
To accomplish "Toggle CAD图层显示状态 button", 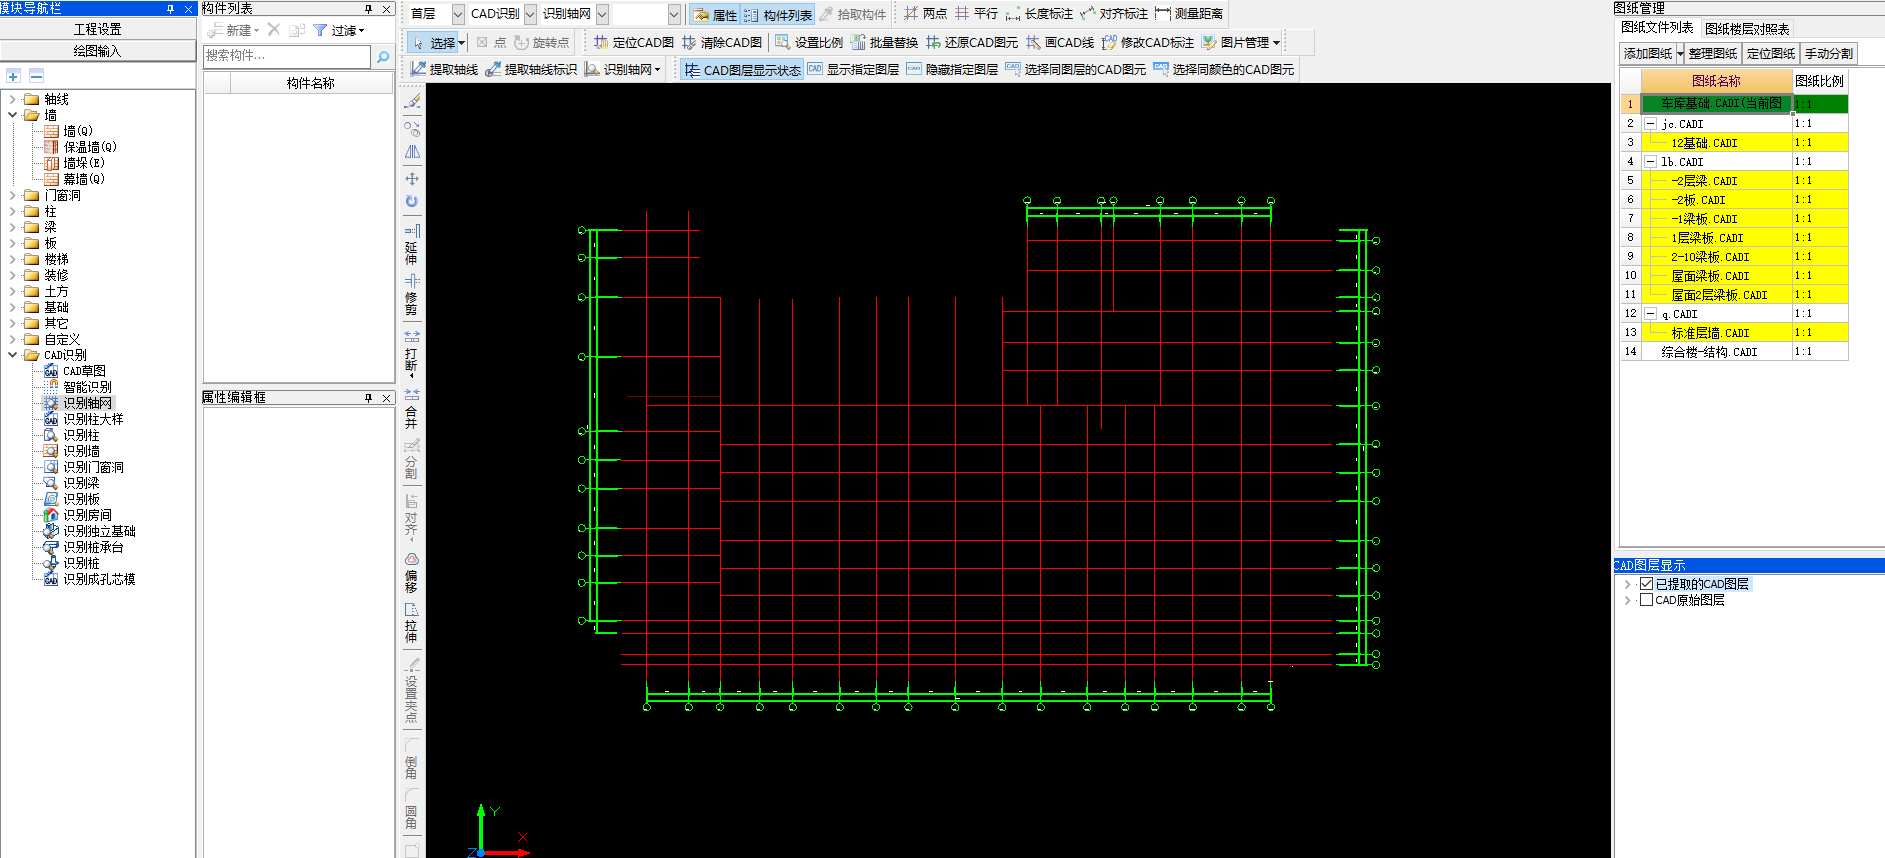I will pos(742,70).
